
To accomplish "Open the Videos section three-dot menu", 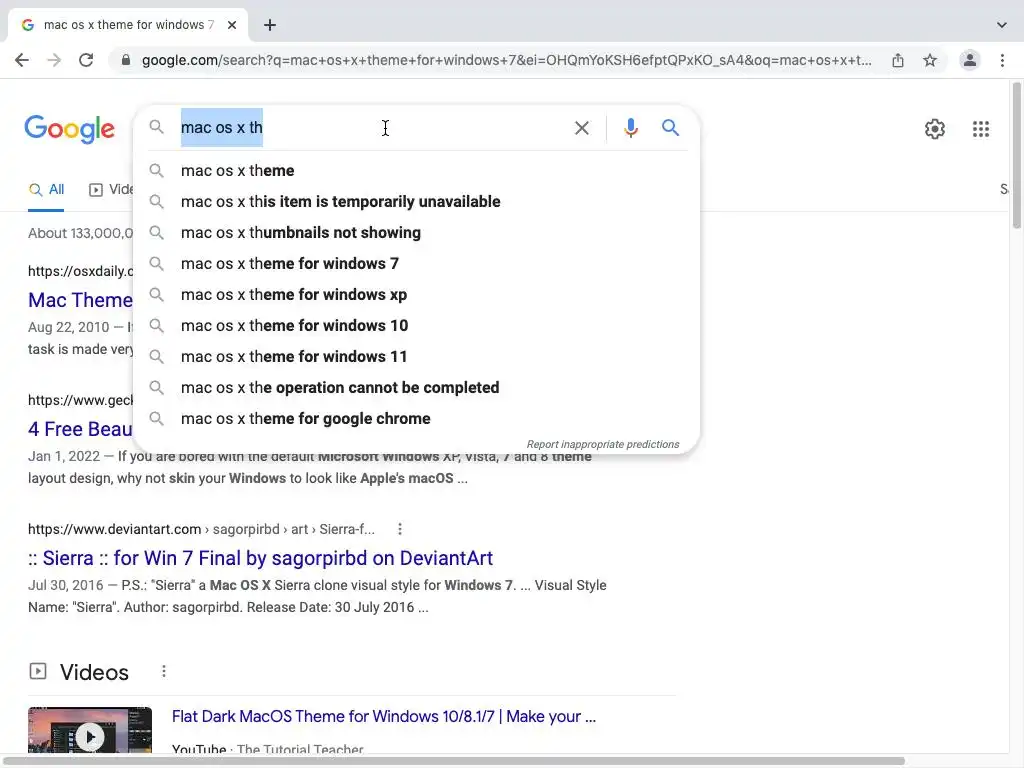I will coord(164,671).
